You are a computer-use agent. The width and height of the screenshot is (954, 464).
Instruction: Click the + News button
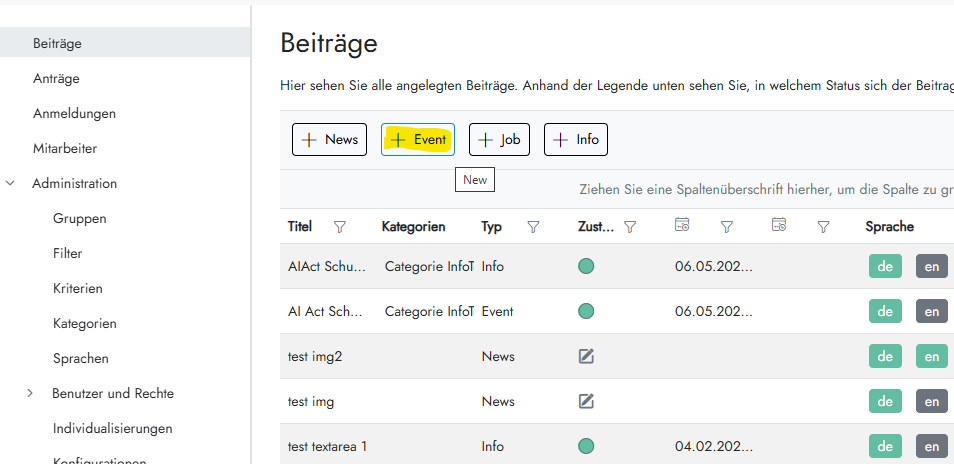330,139
